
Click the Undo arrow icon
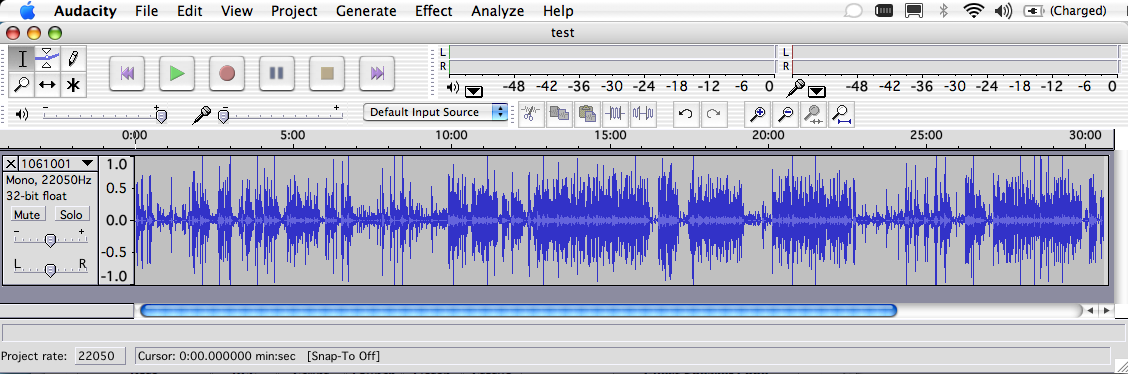click(686, 114)
